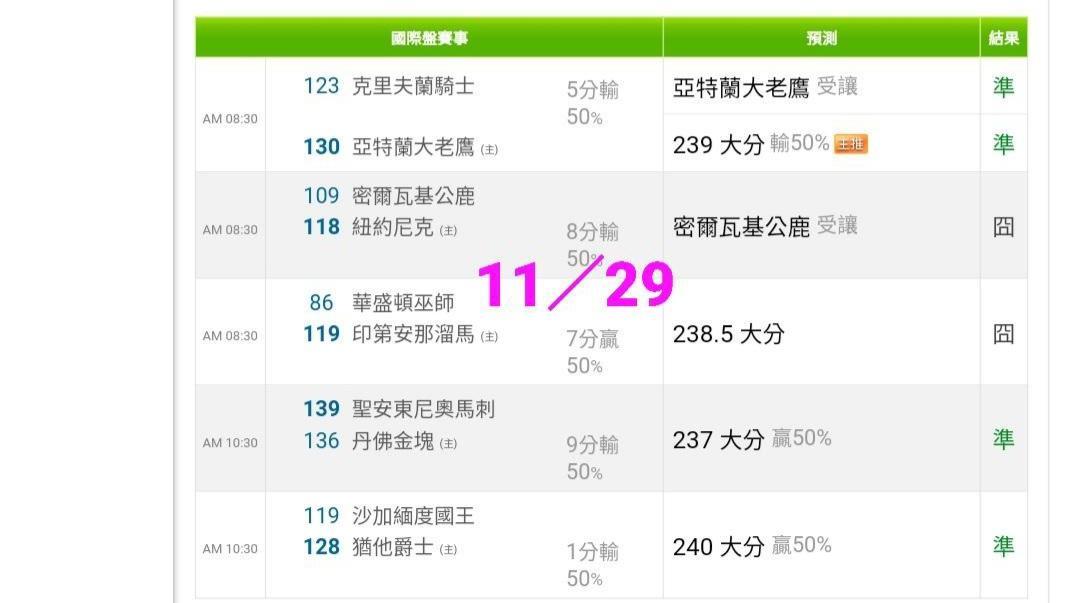
Task: Click 準 result beside 240 大分
Action: point(1003,546)
